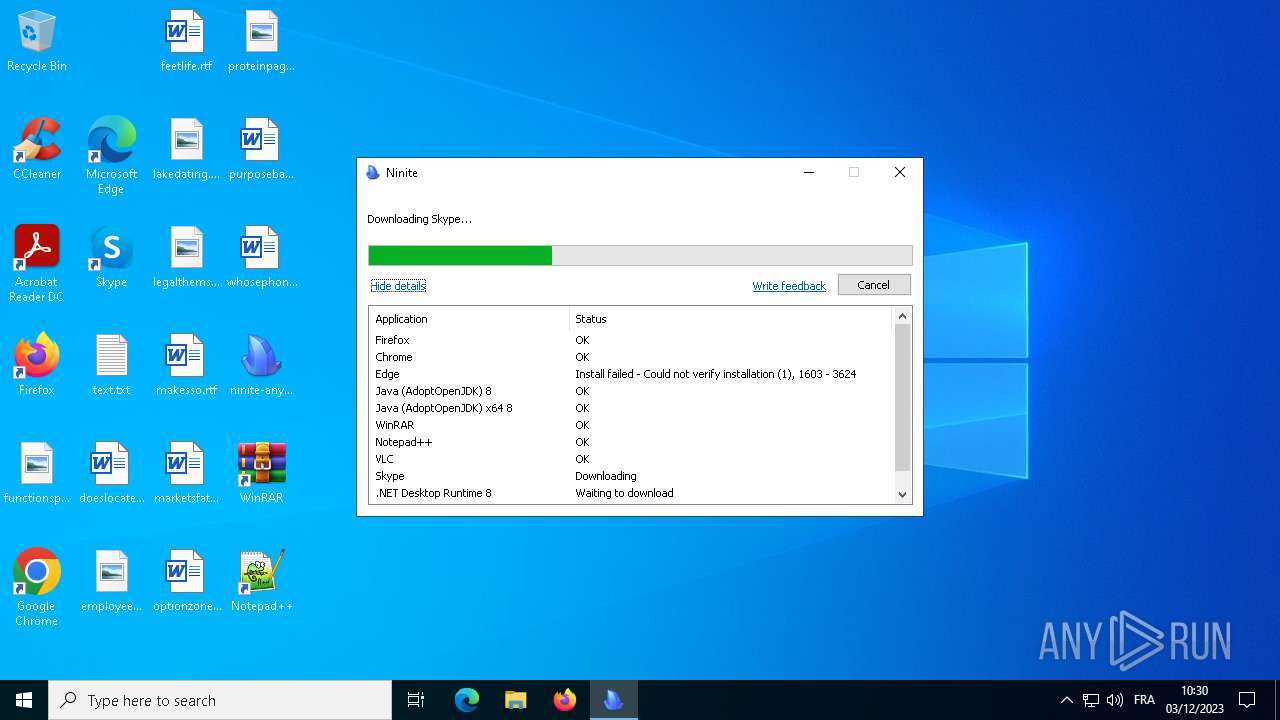Screen dimensions: 1280x720
Task: Click the taskbar search box
Action: (220, 700)
